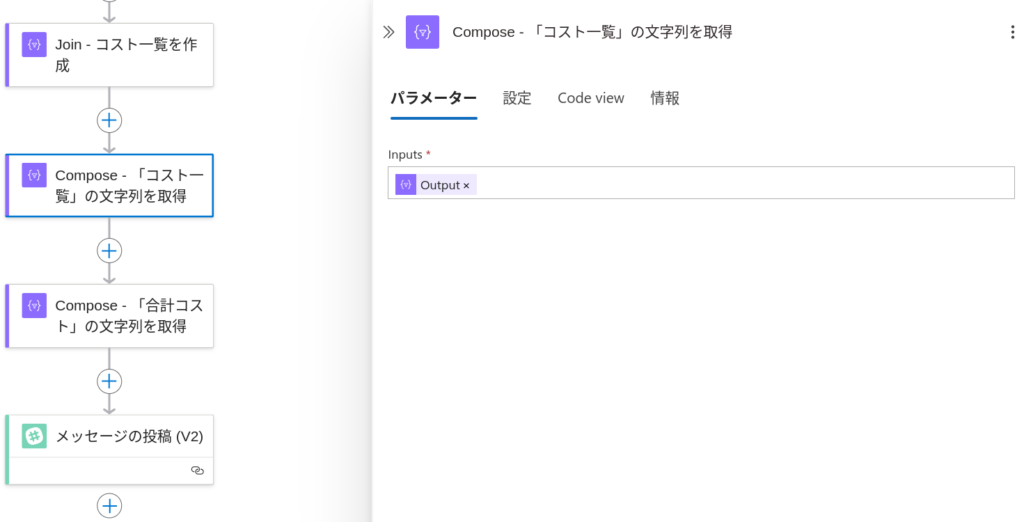Click the Compose icon in panel header
1024x522 pixels.
pyautogui.click(x=423, y=32)
